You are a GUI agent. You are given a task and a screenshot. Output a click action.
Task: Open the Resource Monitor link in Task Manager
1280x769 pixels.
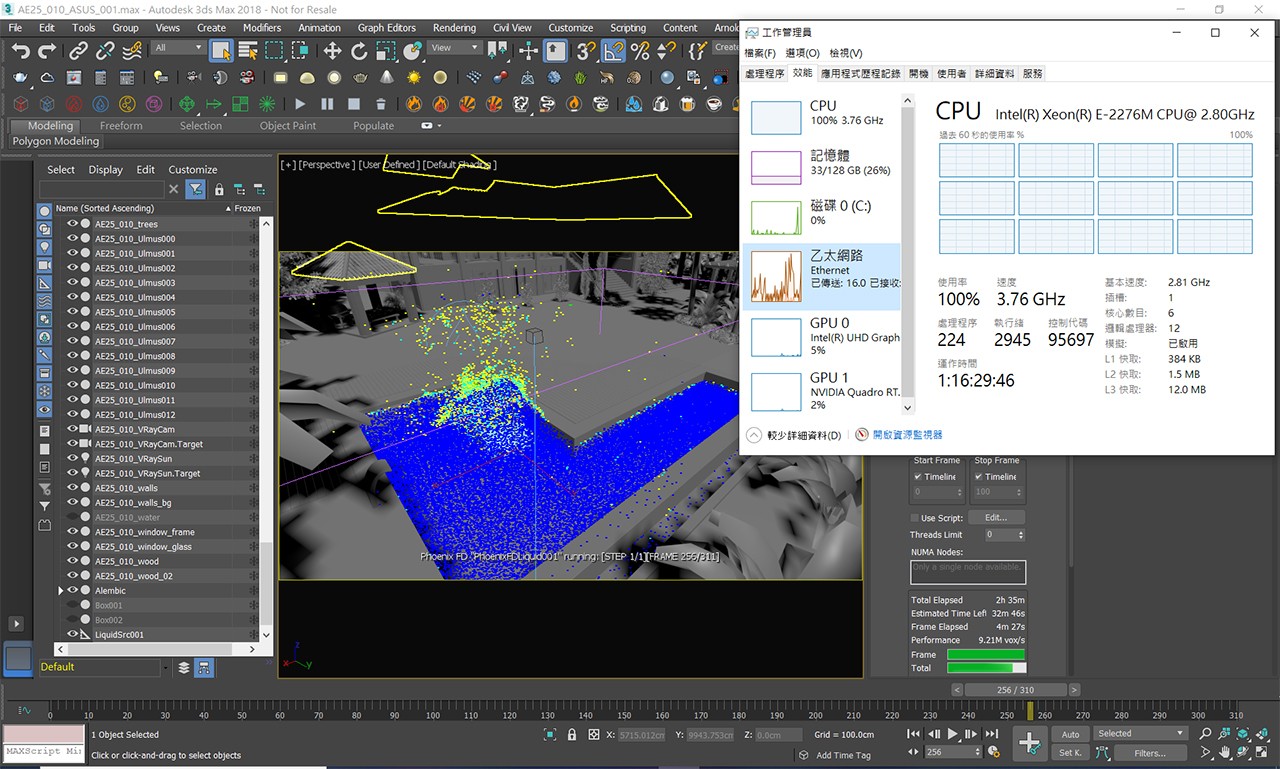click(907, 435)
